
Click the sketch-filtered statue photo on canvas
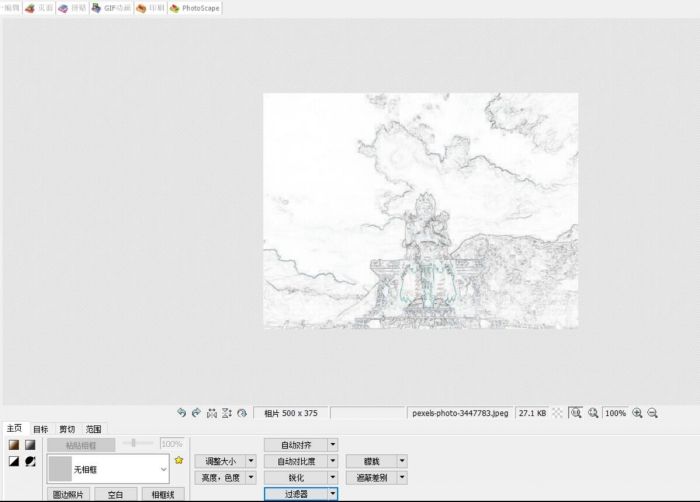[420, 211]
